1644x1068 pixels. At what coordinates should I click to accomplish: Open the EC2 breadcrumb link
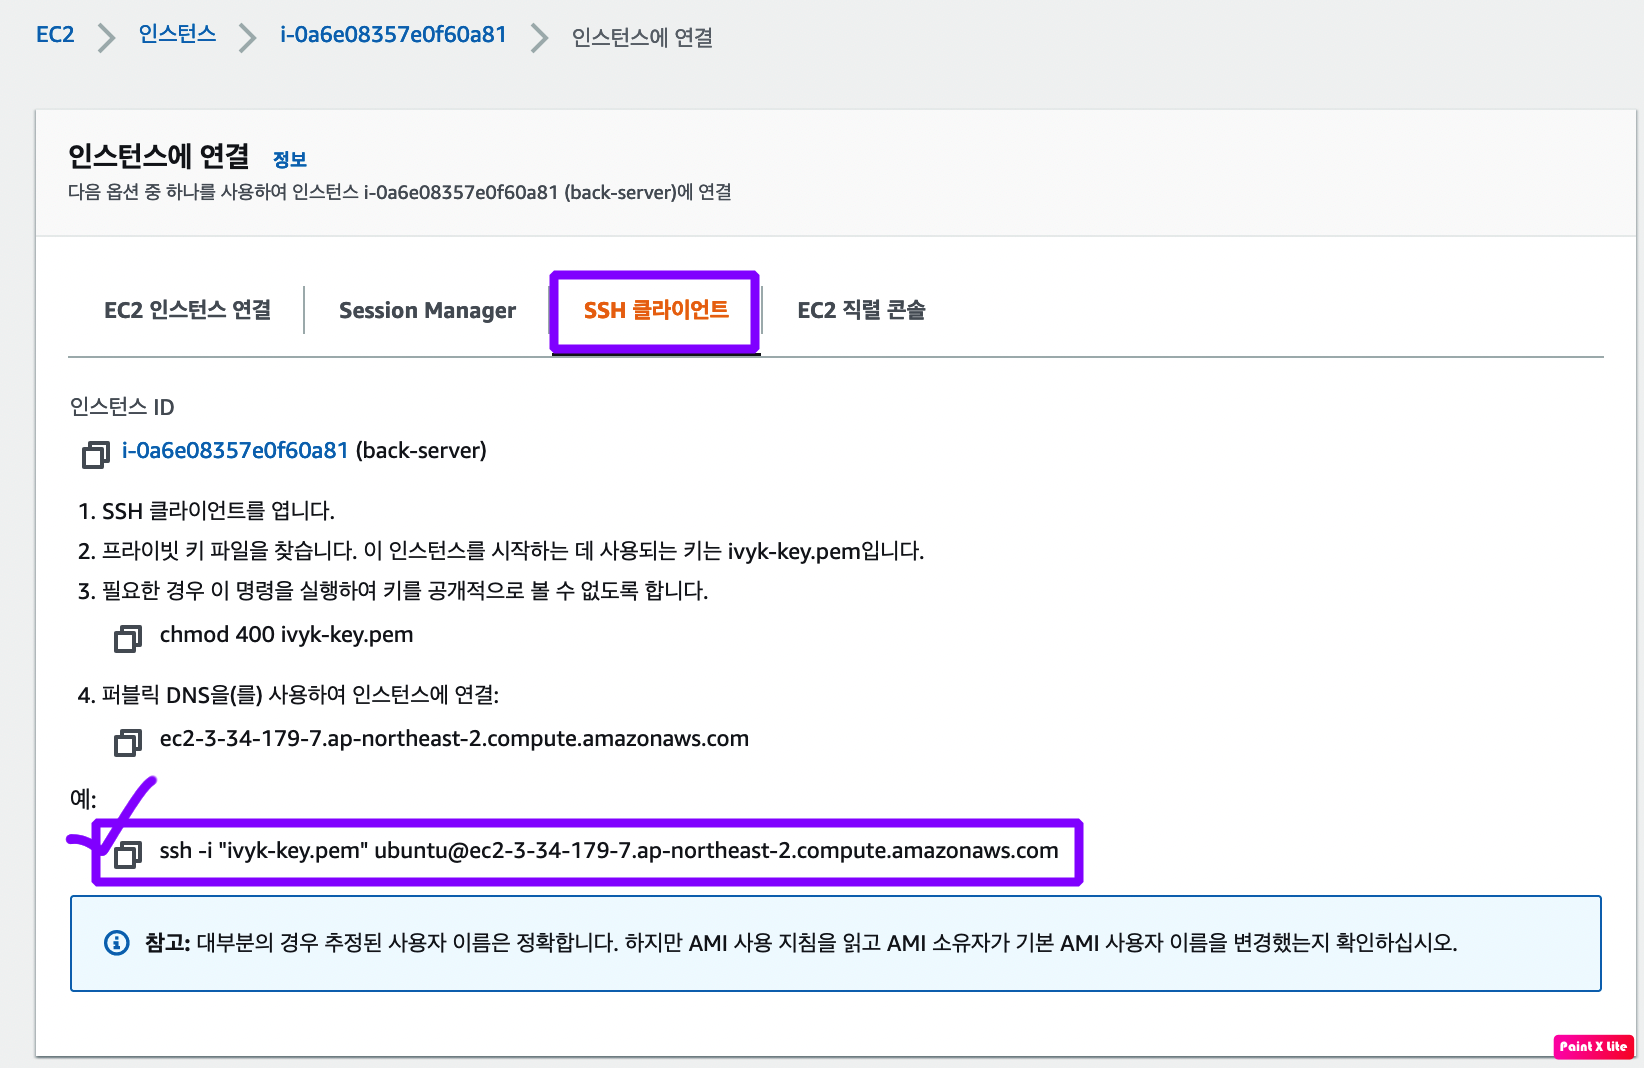pos(55,35)
